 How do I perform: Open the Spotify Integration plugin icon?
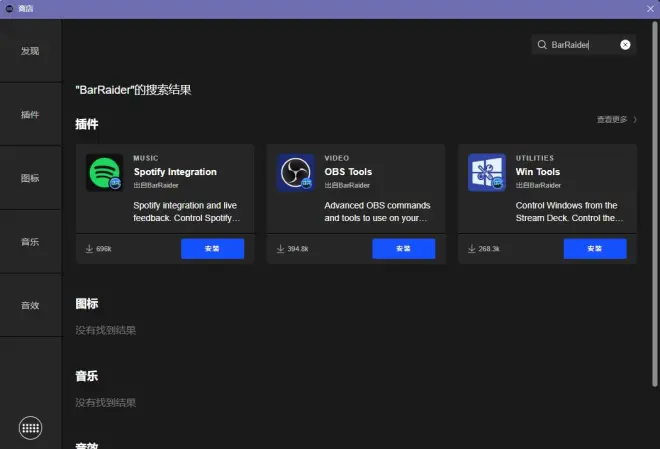tap(104, 173)
